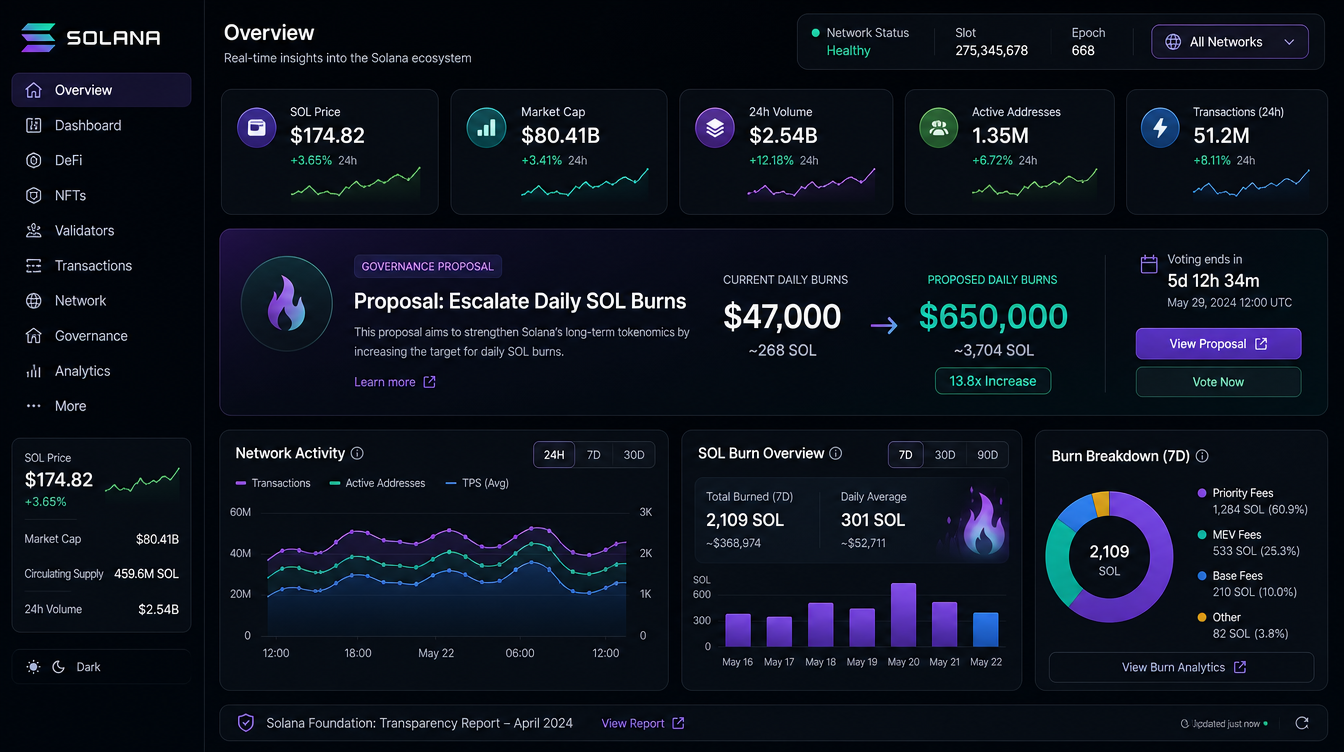Click the voting calendar icon
This screenshot has height=752, width=1344.
coord(1149,264)
